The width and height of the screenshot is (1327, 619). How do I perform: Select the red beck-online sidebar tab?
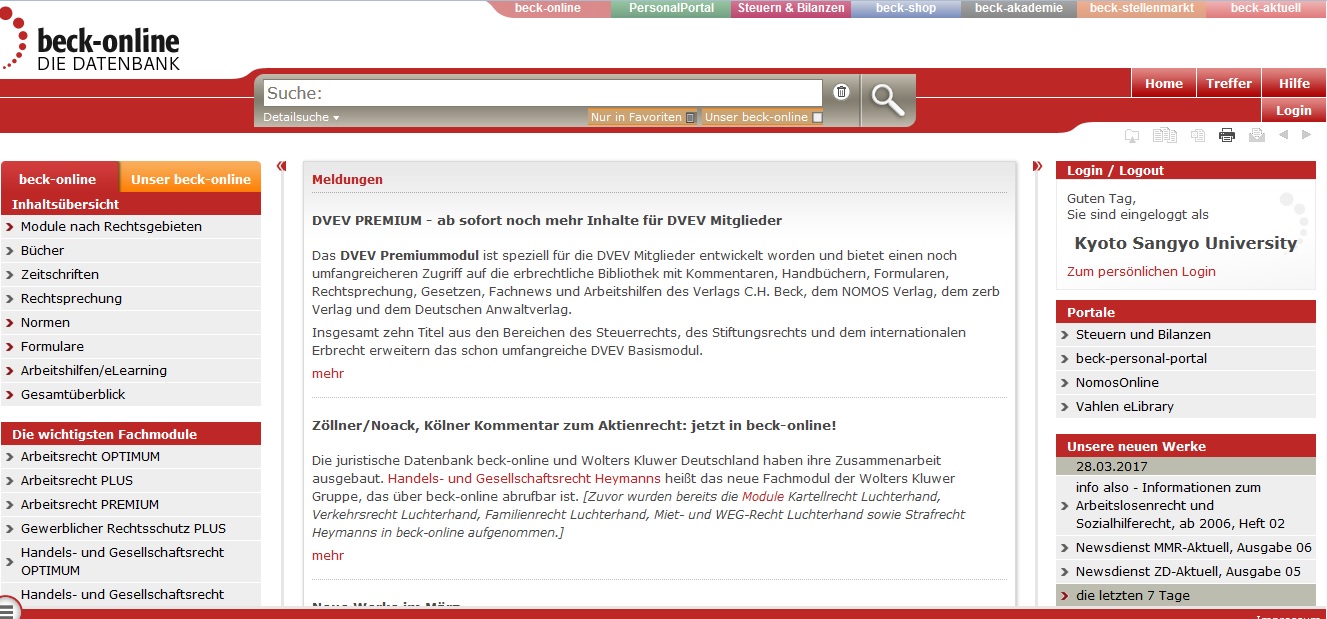click(58, 179)
